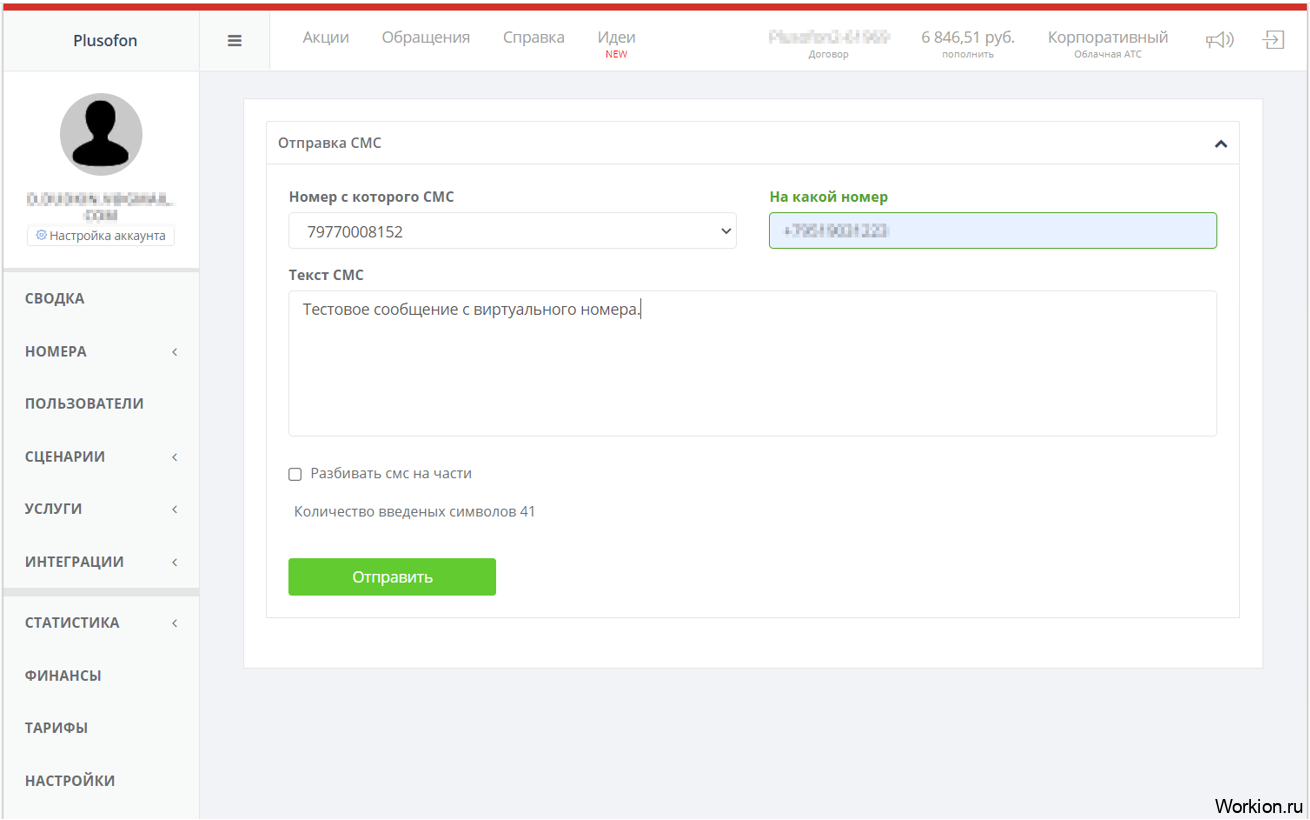Click inside the Текст СМС textarea
Screen dimensions: 1310x820
(x=753, y=364)
